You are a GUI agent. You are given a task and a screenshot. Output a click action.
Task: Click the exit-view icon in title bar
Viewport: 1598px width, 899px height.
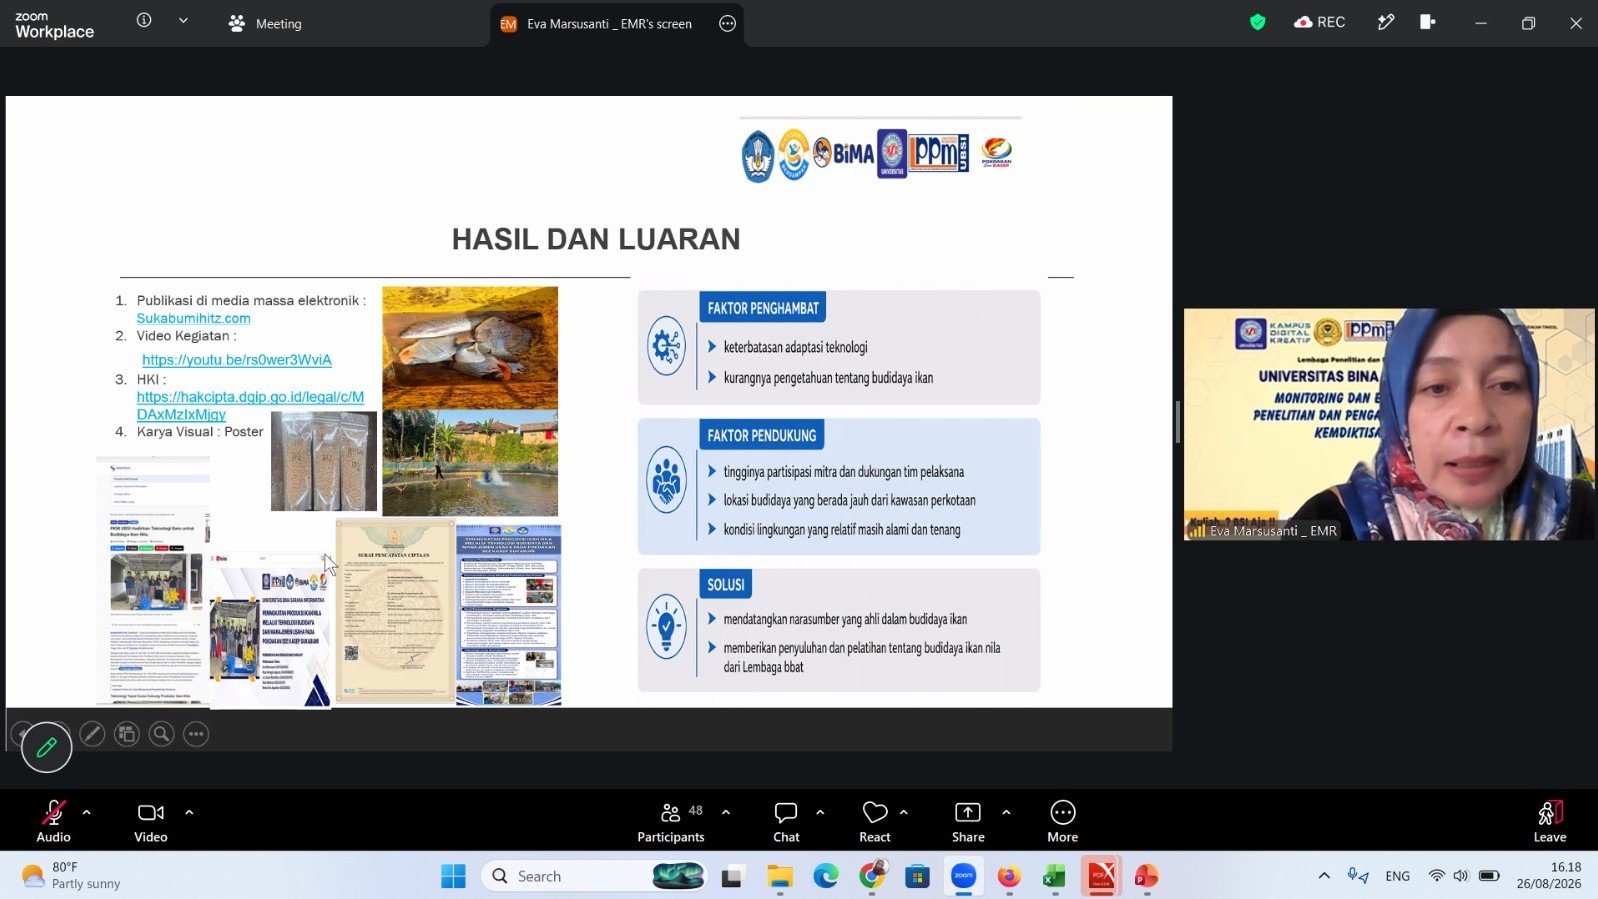click(x=1428, y=22)
